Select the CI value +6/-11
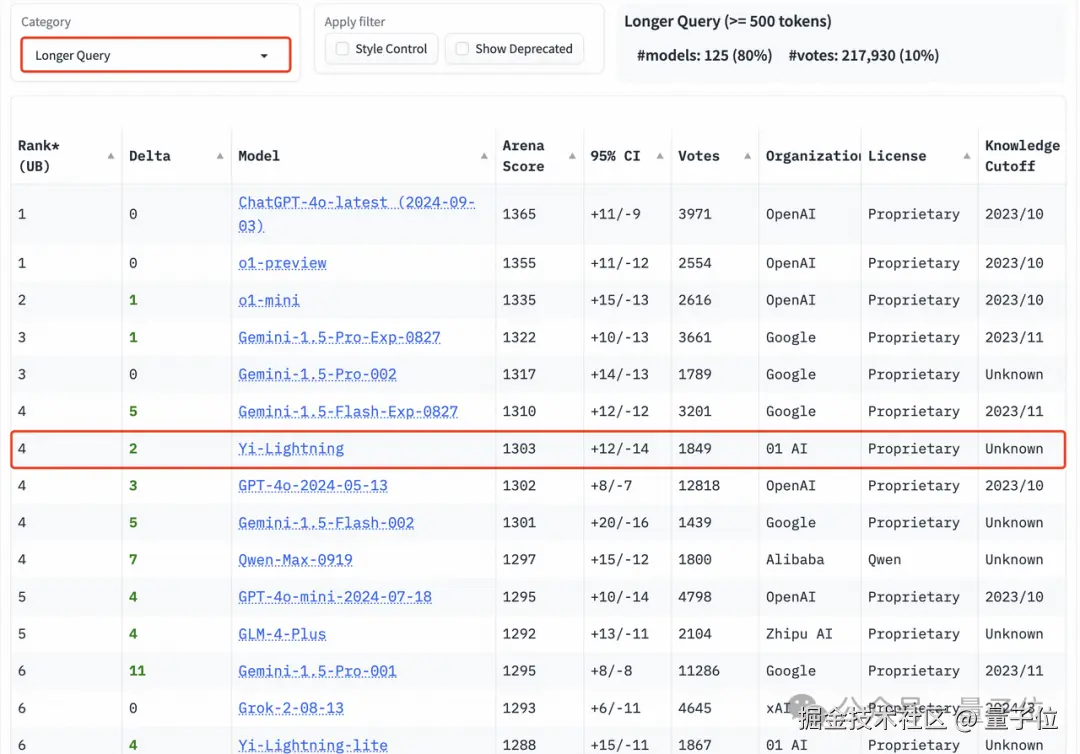The height and width of the screenshot is (754, 1080). (x=615, y=708)
